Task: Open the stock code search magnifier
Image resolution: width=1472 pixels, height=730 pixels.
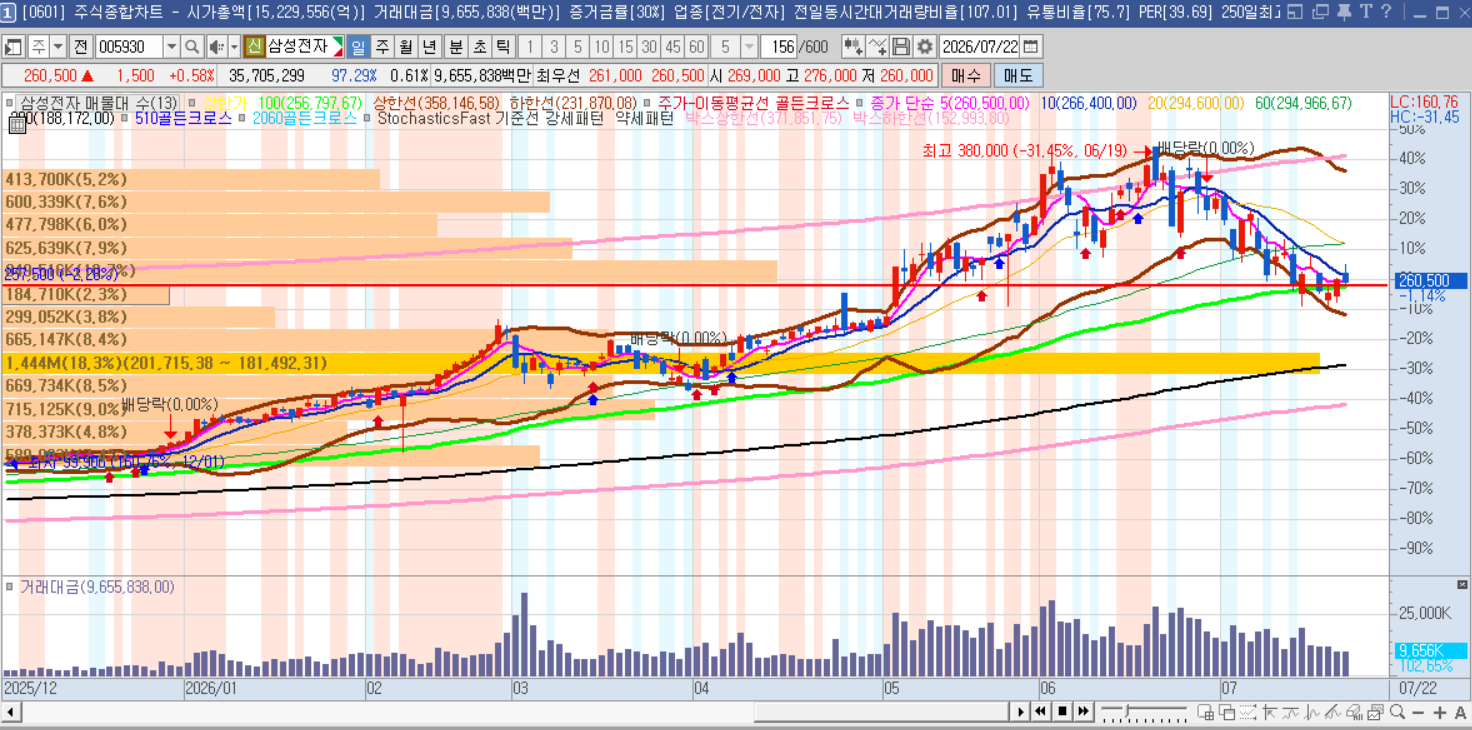Action: [x=192, y=47]
